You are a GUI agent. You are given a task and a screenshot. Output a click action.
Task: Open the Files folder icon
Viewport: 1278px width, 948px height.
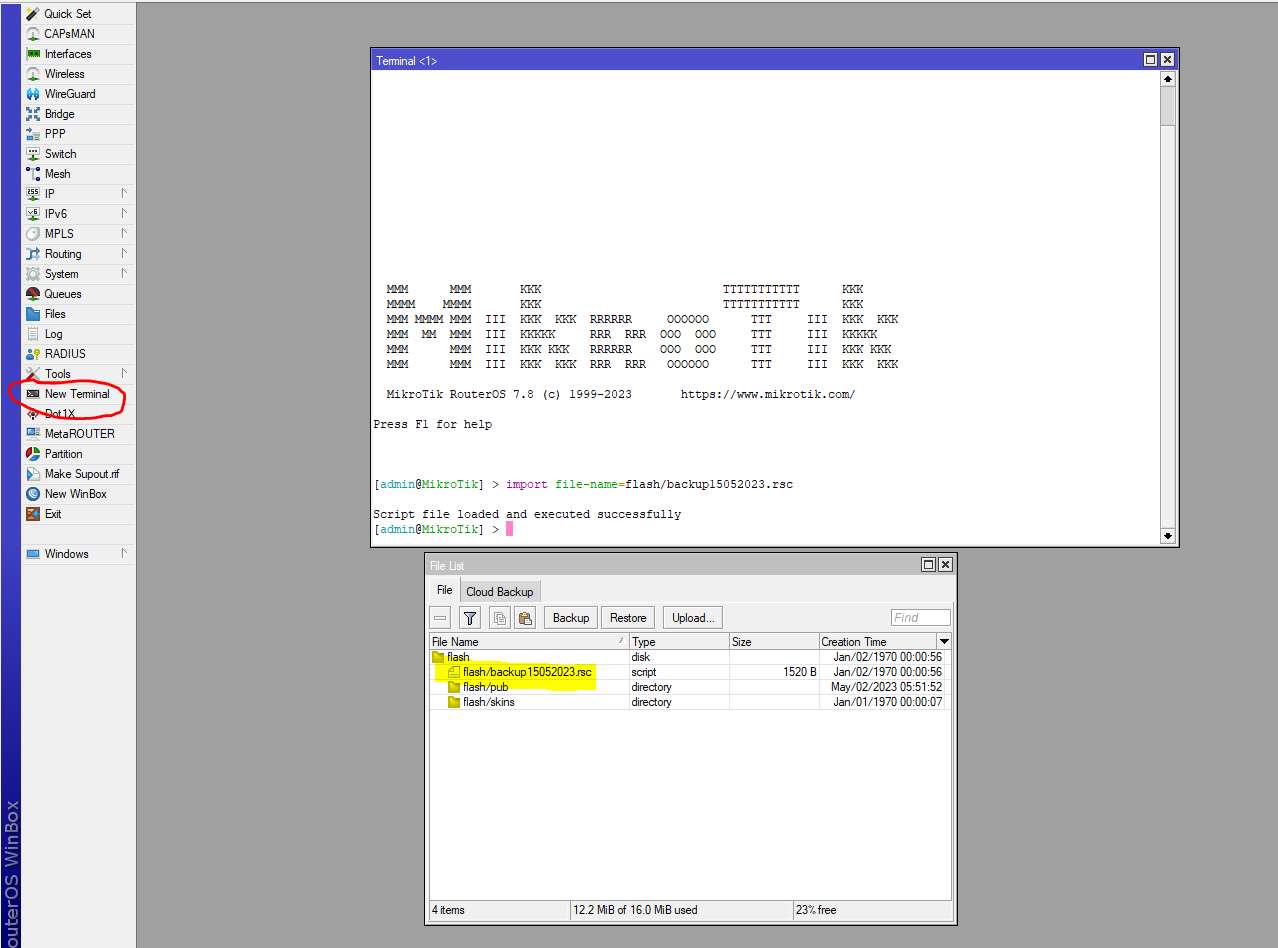[33, 314]
